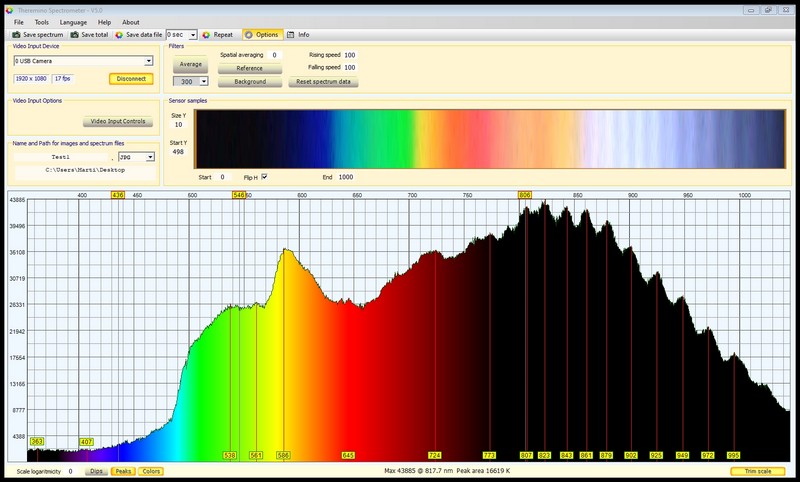The height and width of the screenshot is (482, 800).
Task: Open the Language menu
Action: pos(73,21)
